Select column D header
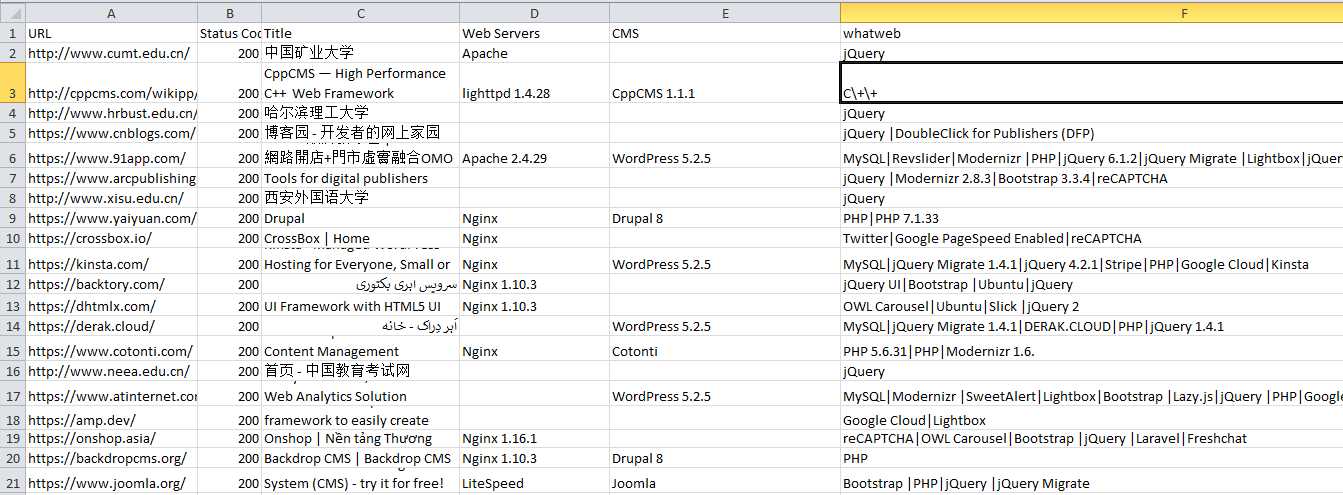The height and width of the screenshot is (495, 1343). (534, 13)
